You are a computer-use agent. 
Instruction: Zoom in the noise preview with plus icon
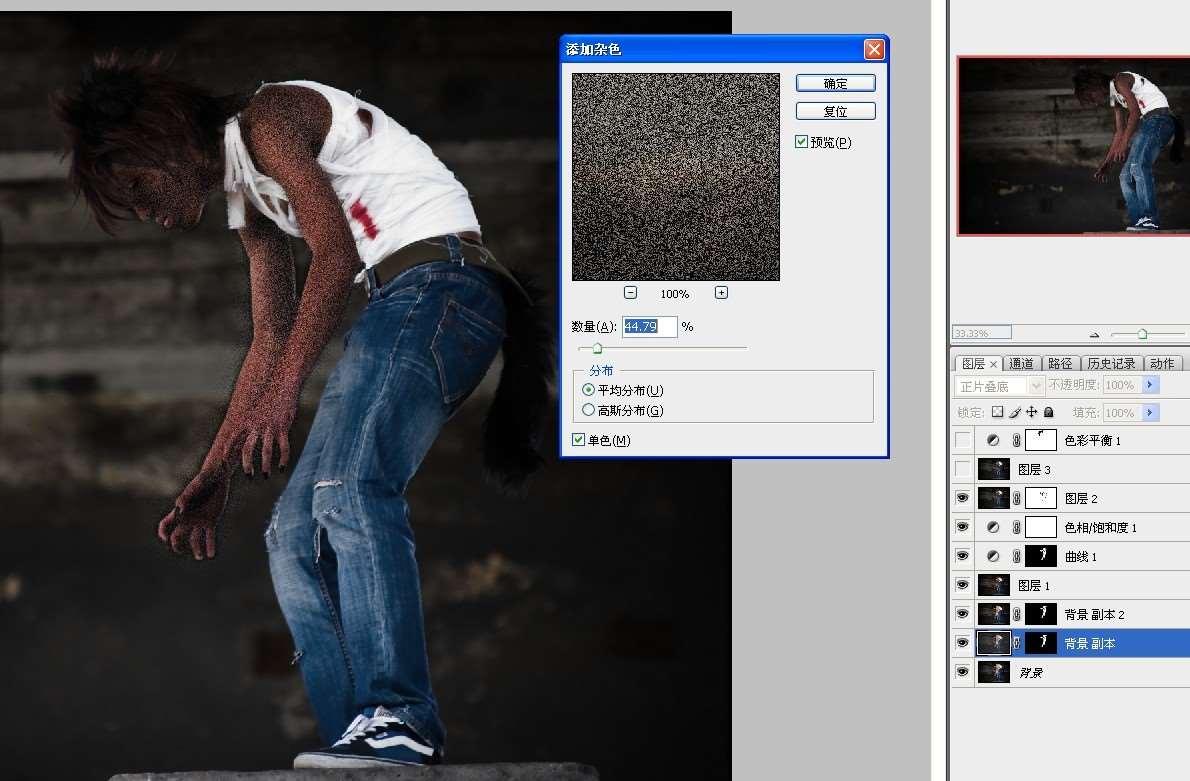[x=721, y=293]
